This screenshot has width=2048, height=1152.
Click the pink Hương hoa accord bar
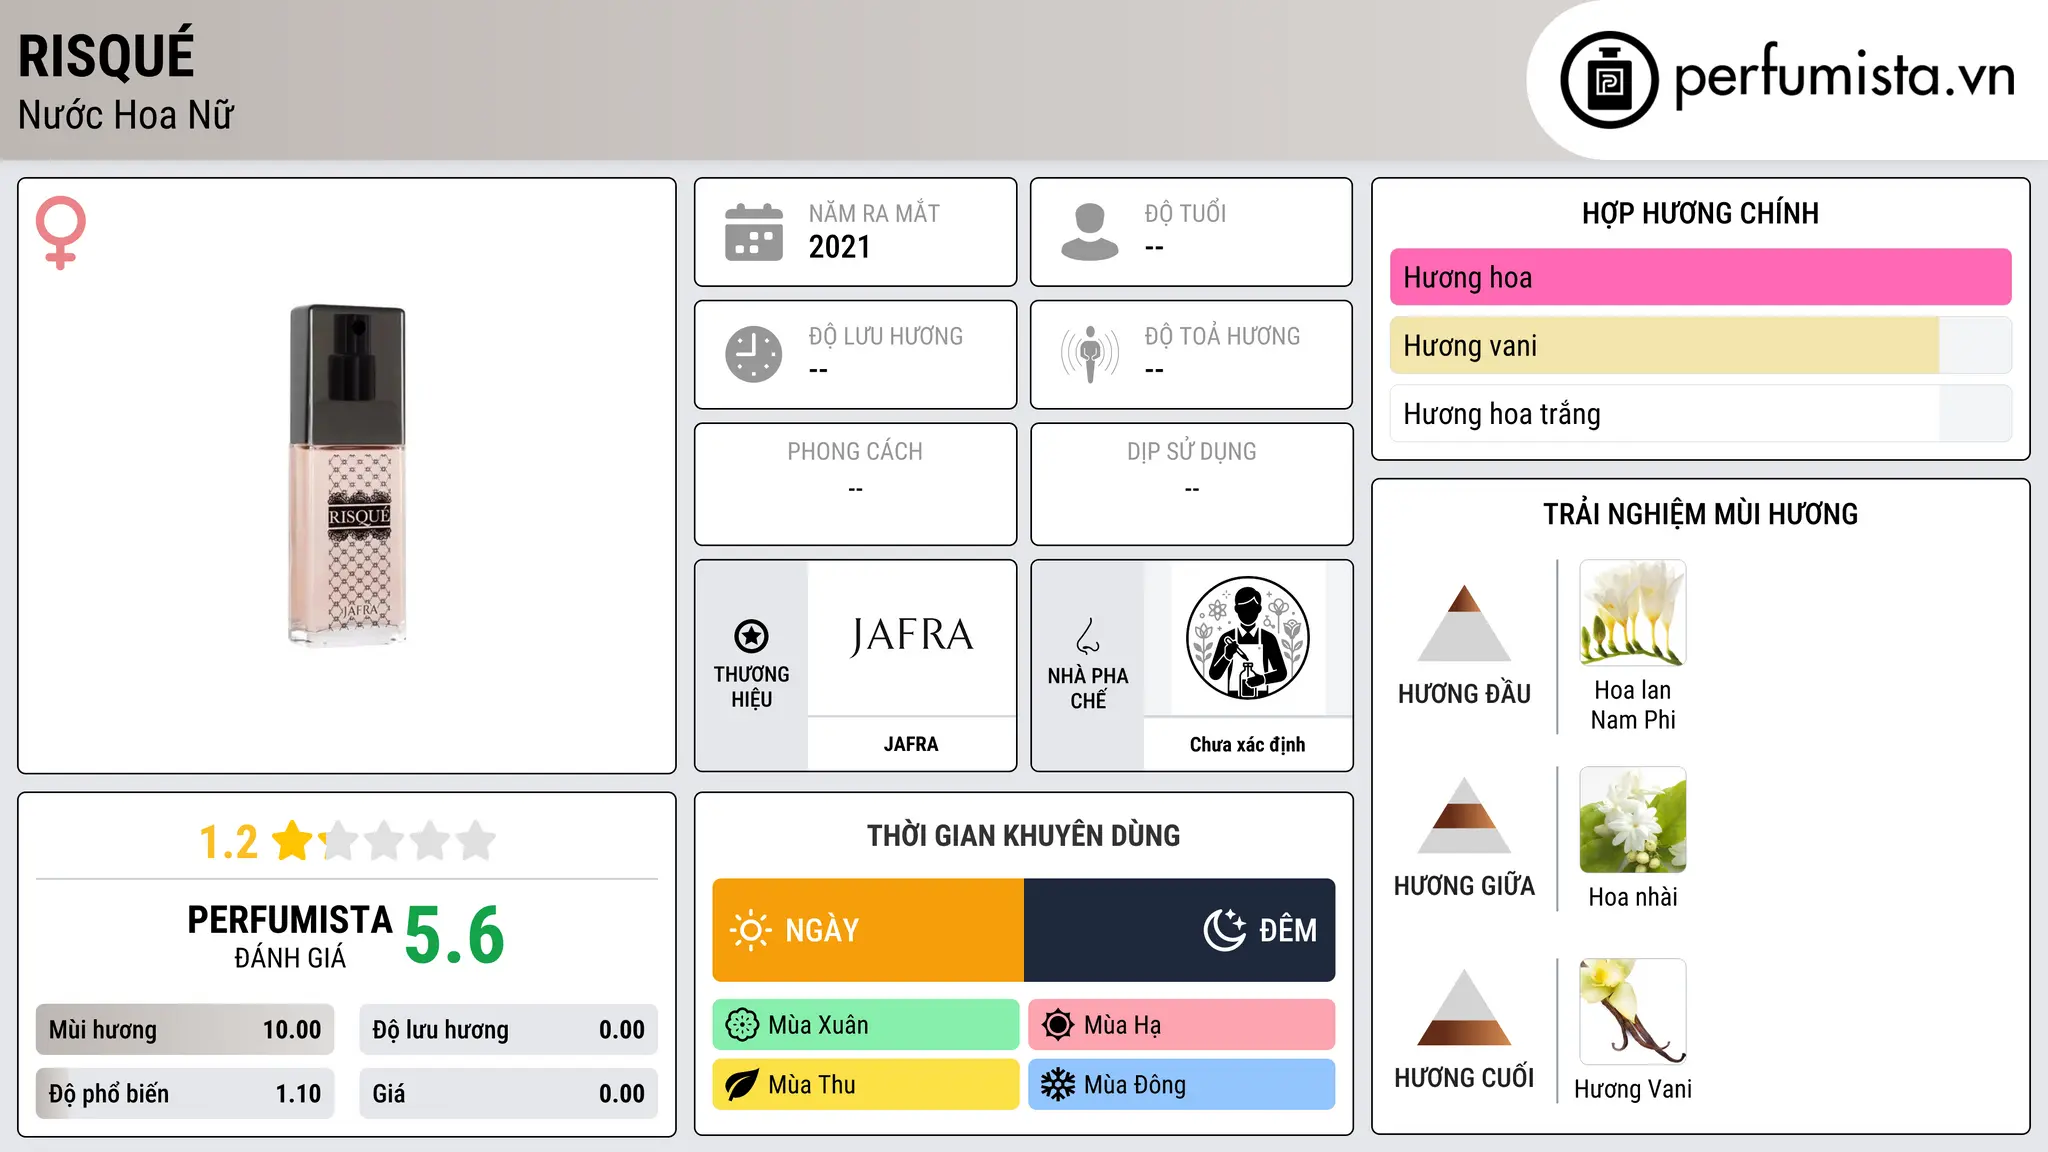pos(1700,277)
